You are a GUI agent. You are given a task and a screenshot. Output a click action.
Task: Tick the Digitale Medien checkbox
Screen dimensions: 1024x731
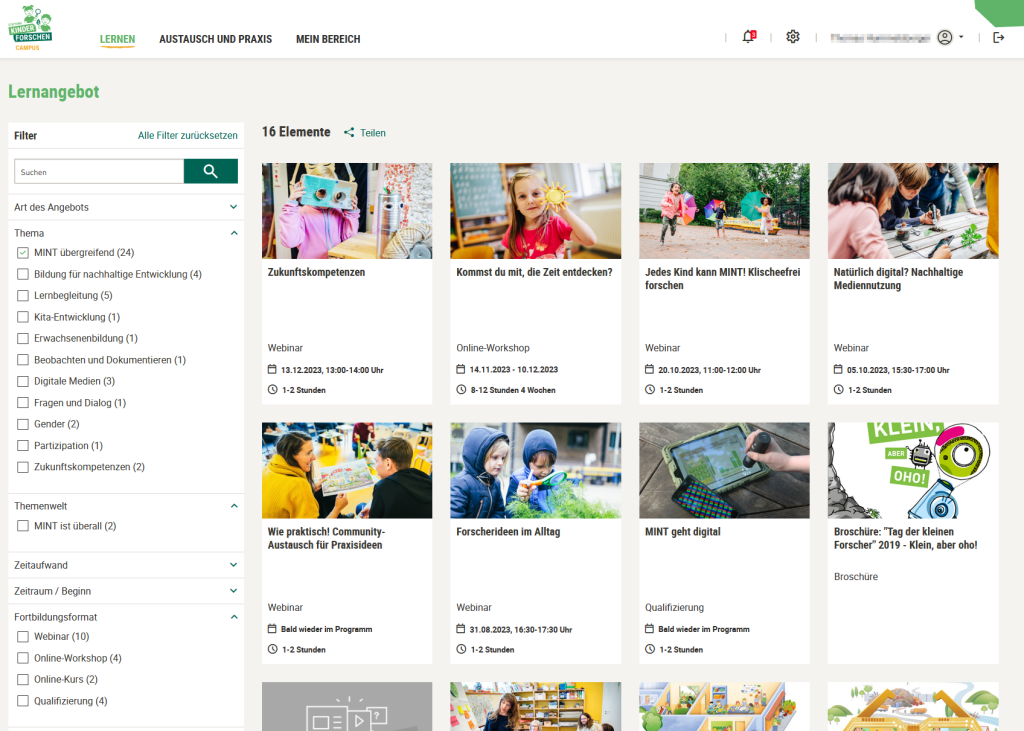[x=23, y=381]
